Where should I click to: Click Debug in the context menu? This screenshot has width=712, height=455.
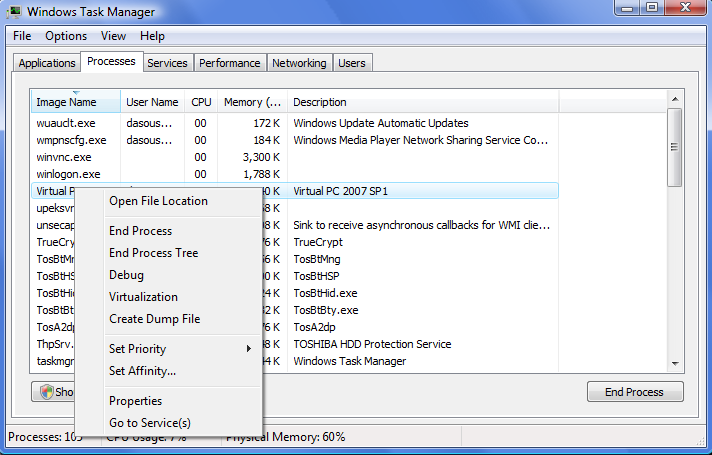(168, 275)
